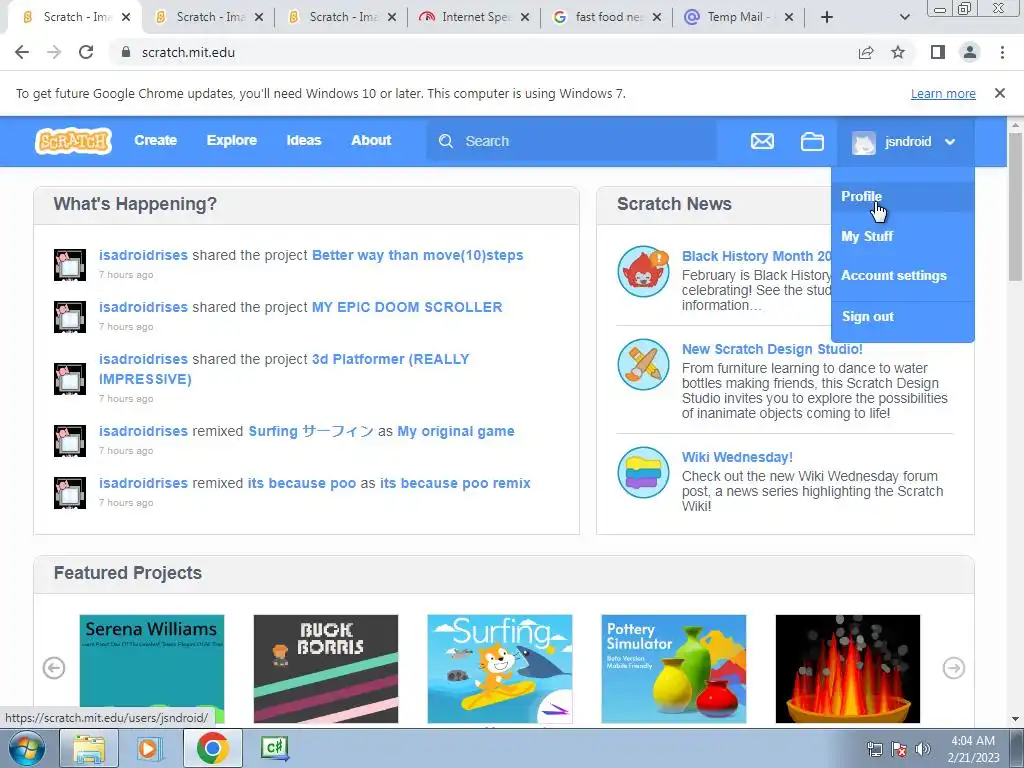The image size is (1024, 768).
Task: Open Better way than move(10)steps project link
Action: [418, 255]
